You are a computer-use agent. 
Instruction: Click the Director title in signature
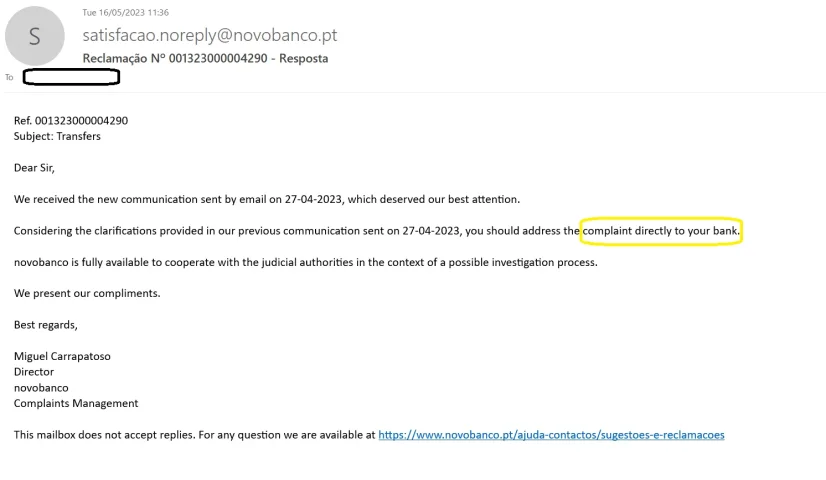click(34, 372)
